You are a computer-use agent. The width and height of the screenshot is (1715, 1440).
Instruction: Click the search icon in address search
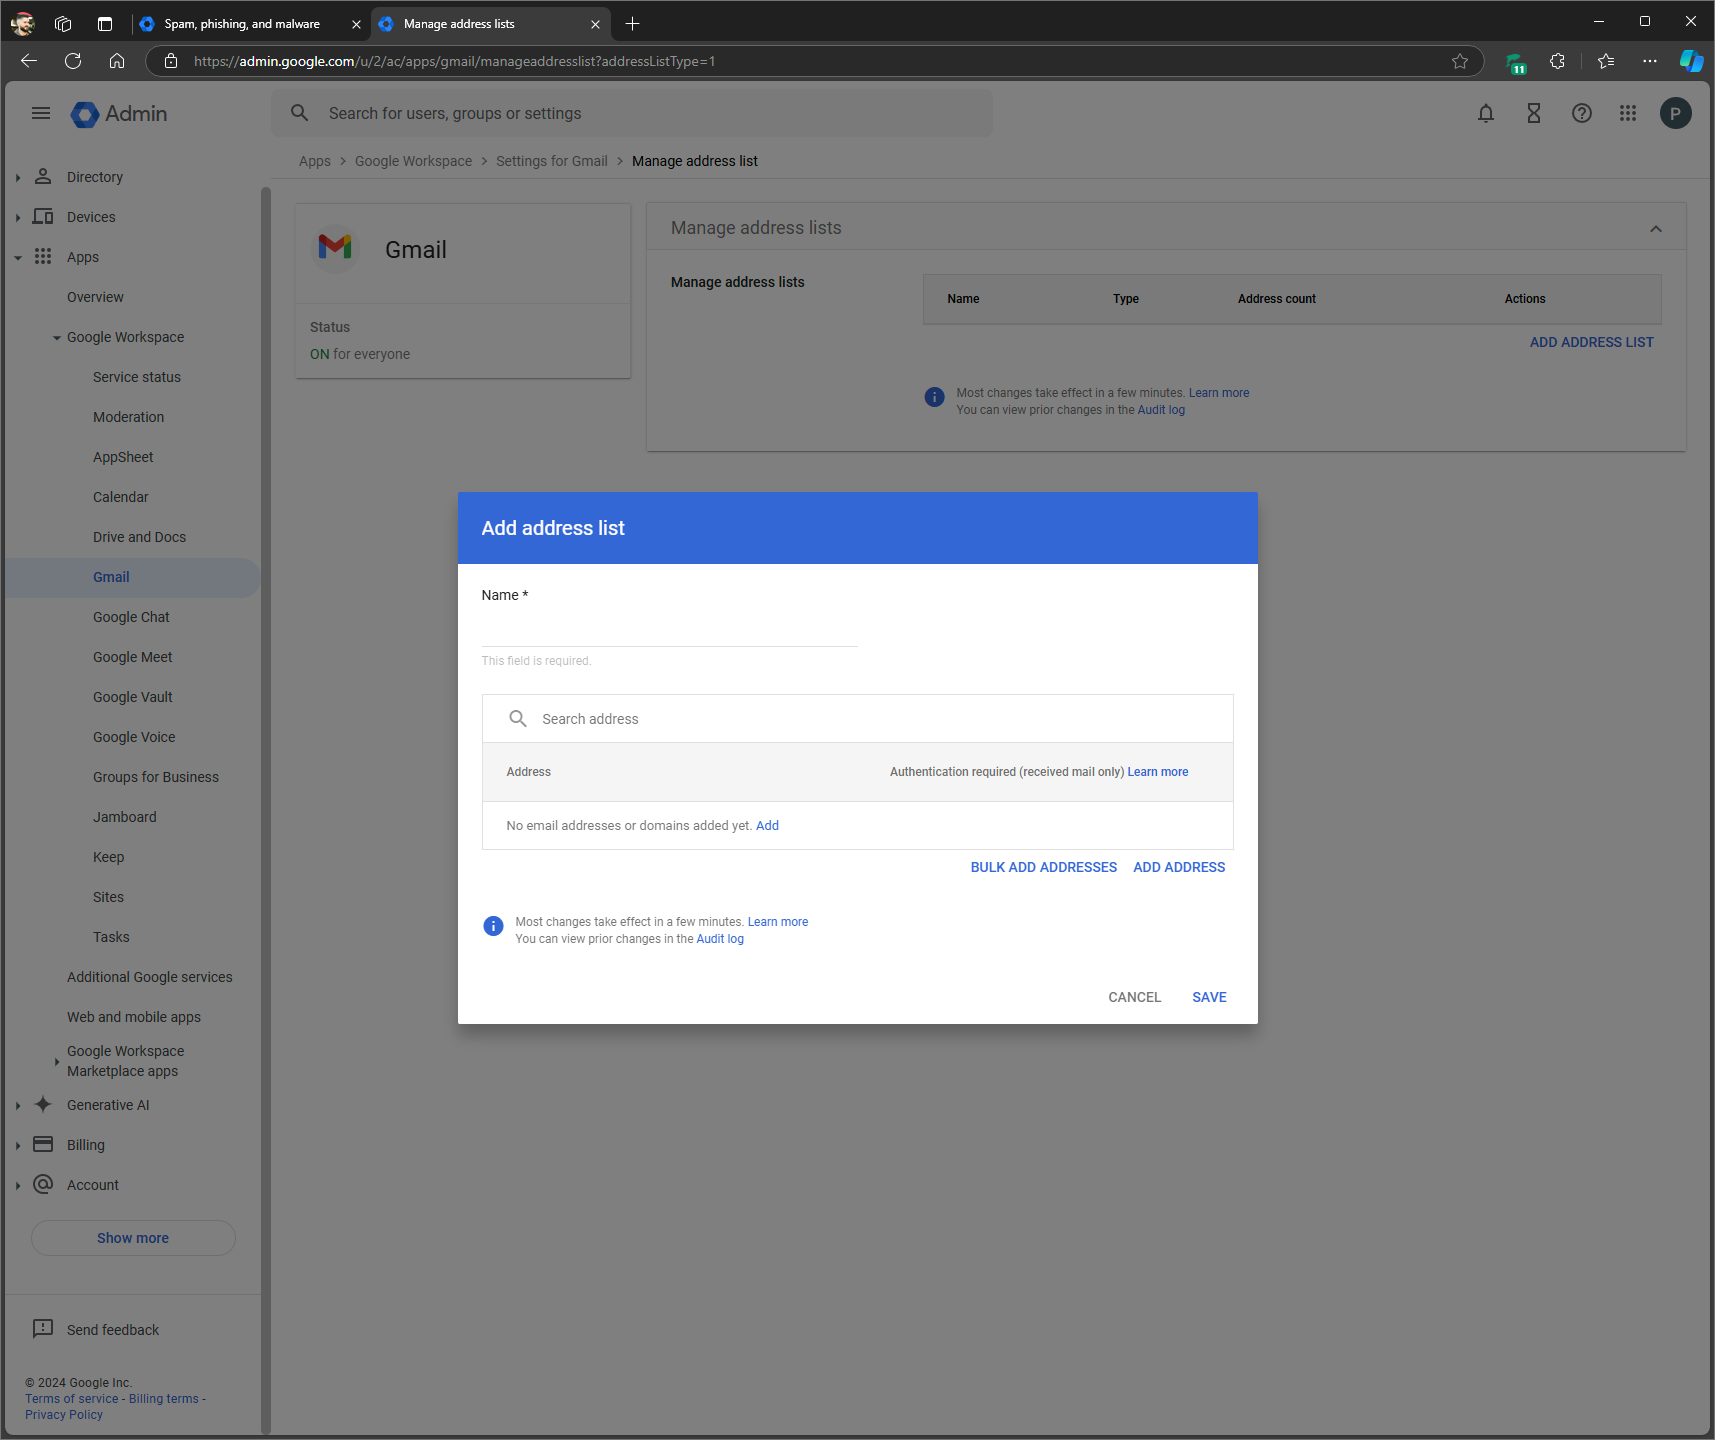pyautogui.click(x=518, y=718)
